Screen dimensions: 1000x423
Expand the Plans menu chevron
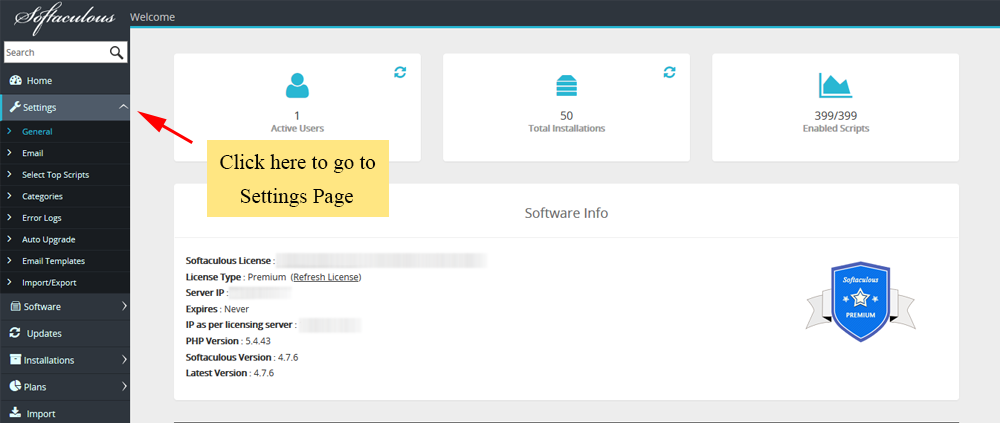124,387
